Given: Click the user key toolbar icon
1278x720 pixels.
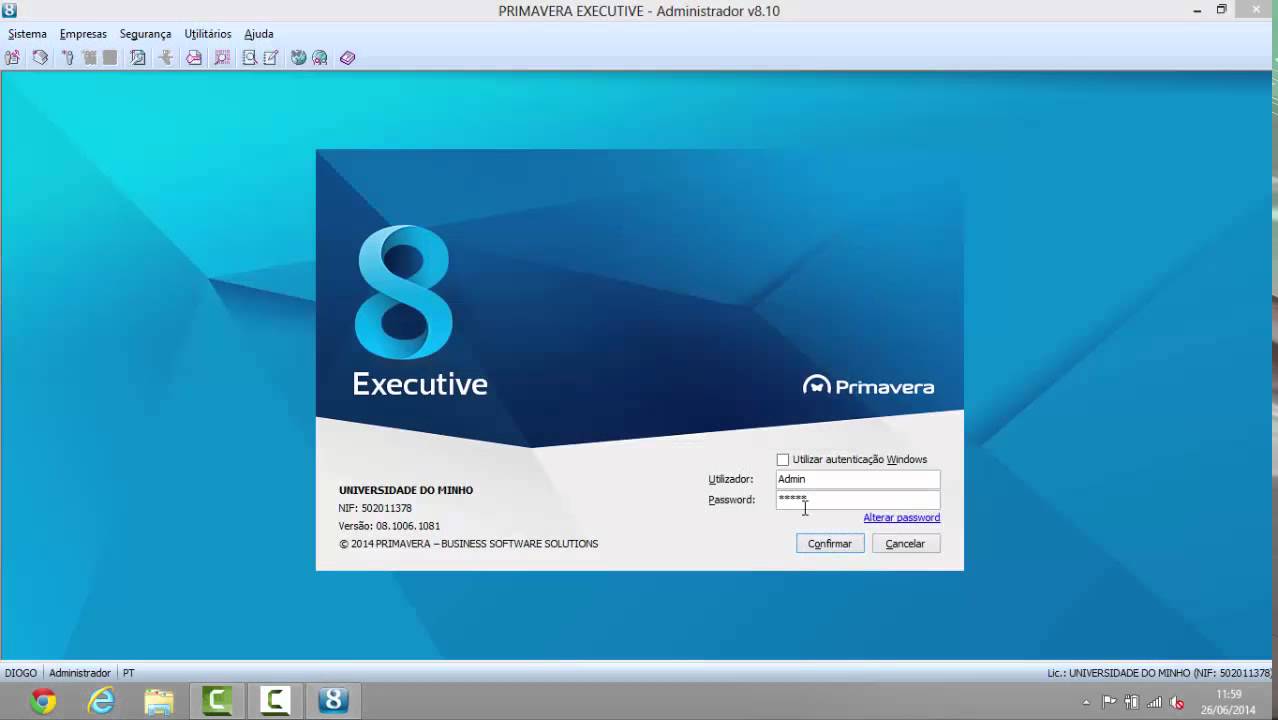Looking at the screenshot, I should pos(68,58).
